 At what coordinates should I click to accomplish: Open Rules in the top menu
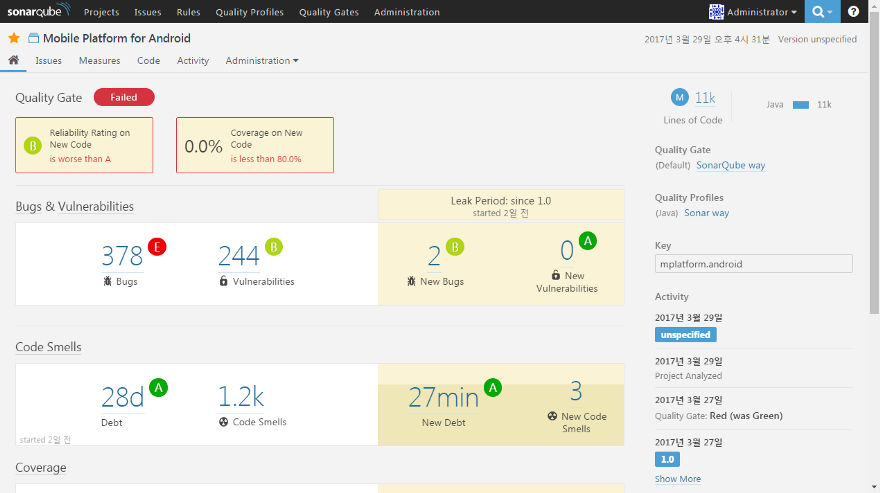point(188,12)
